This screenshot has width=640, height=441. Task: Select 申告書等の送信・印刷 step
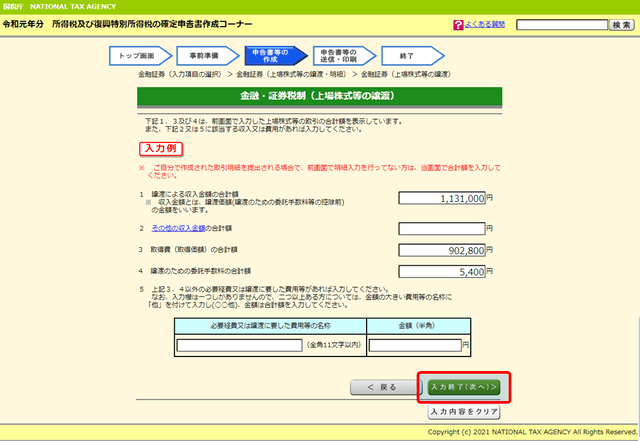pos(344,56)
